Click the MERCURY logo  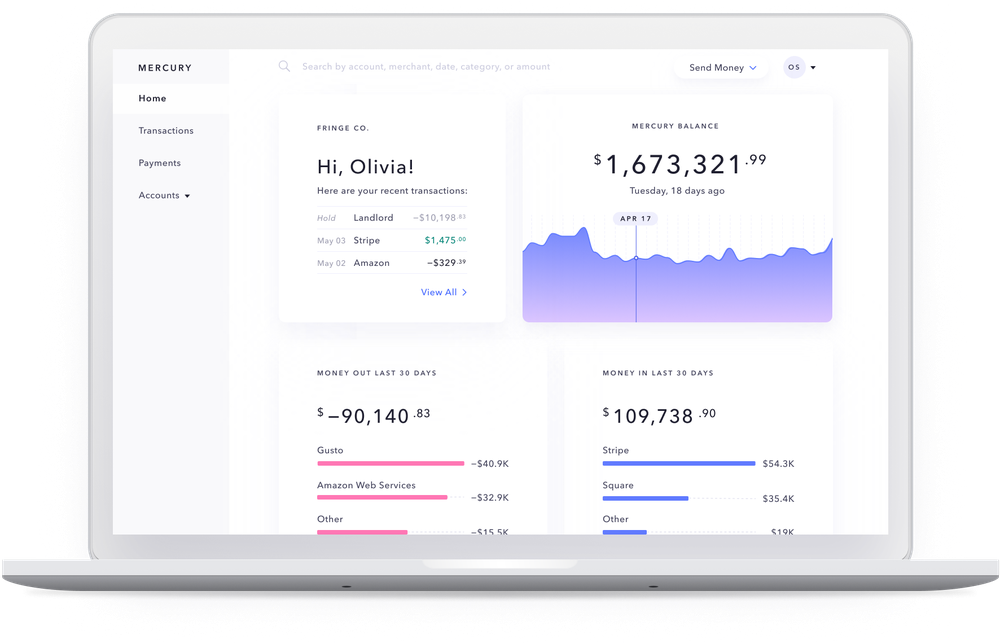[165, 68]
